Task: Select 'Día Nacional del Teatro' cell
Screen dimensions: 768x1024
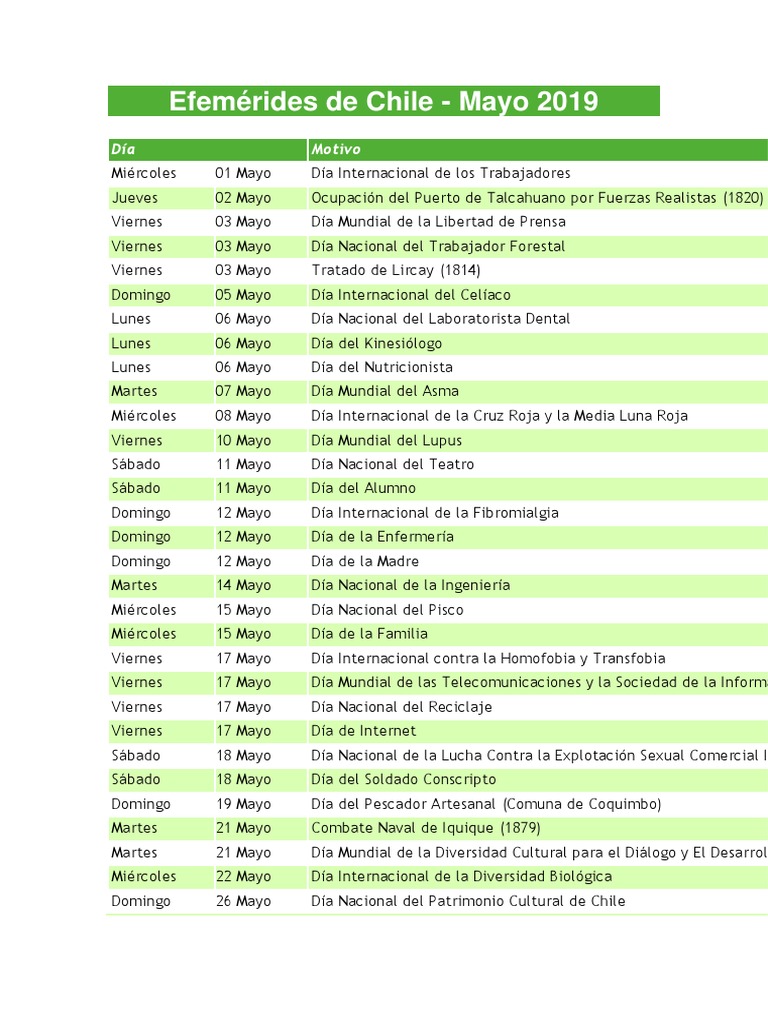Action: click(392, 464)
